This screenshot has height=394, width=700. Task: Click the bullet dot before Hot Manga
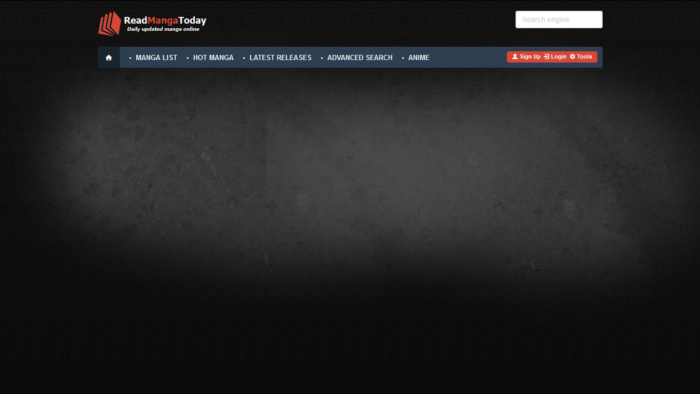188,58
